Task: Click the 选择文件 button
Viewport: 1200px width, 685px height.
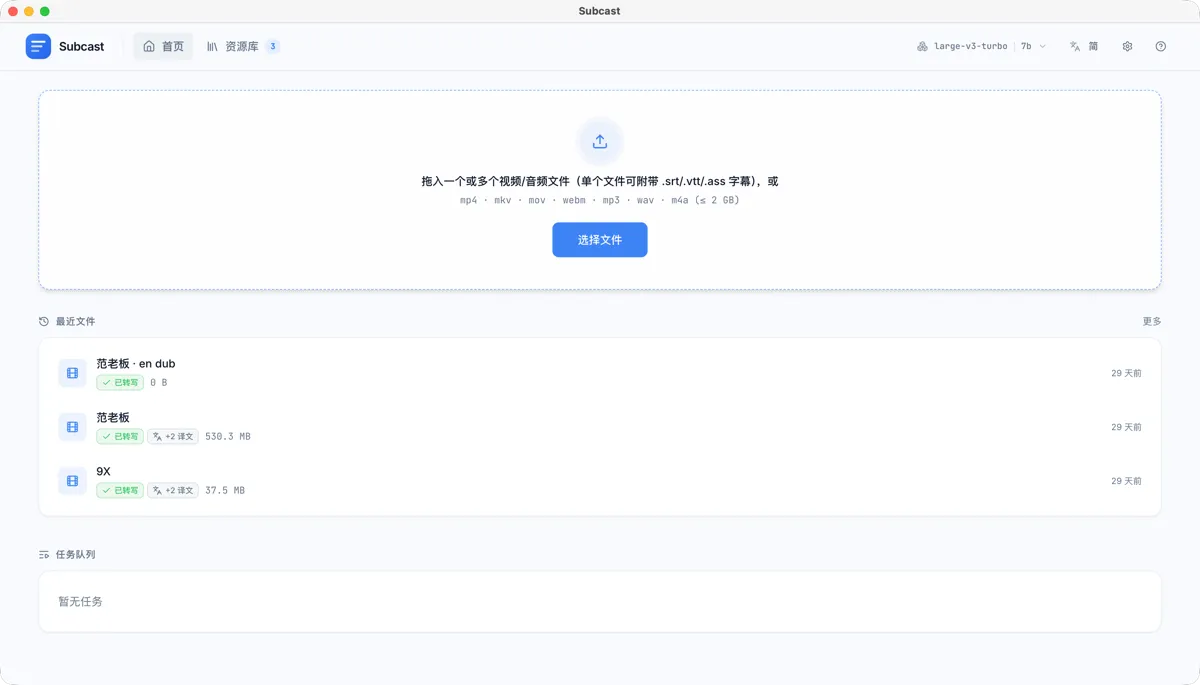Action: 600,240
